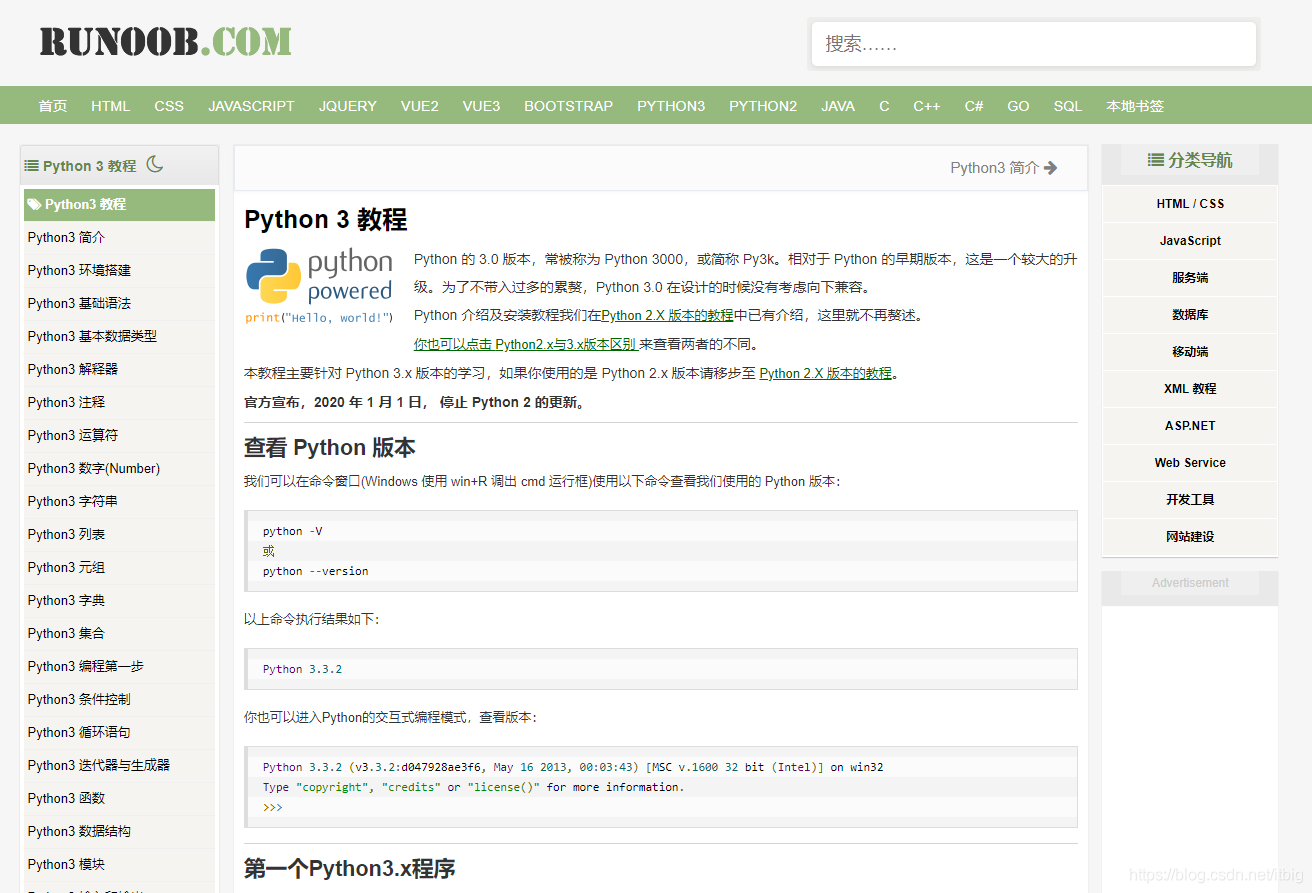Image resolution: width=1312 pixels, height=893 pixels.
Task: Click the list icon beside 分类导航
Action: pyautogui.click(x=1156, y=160)
